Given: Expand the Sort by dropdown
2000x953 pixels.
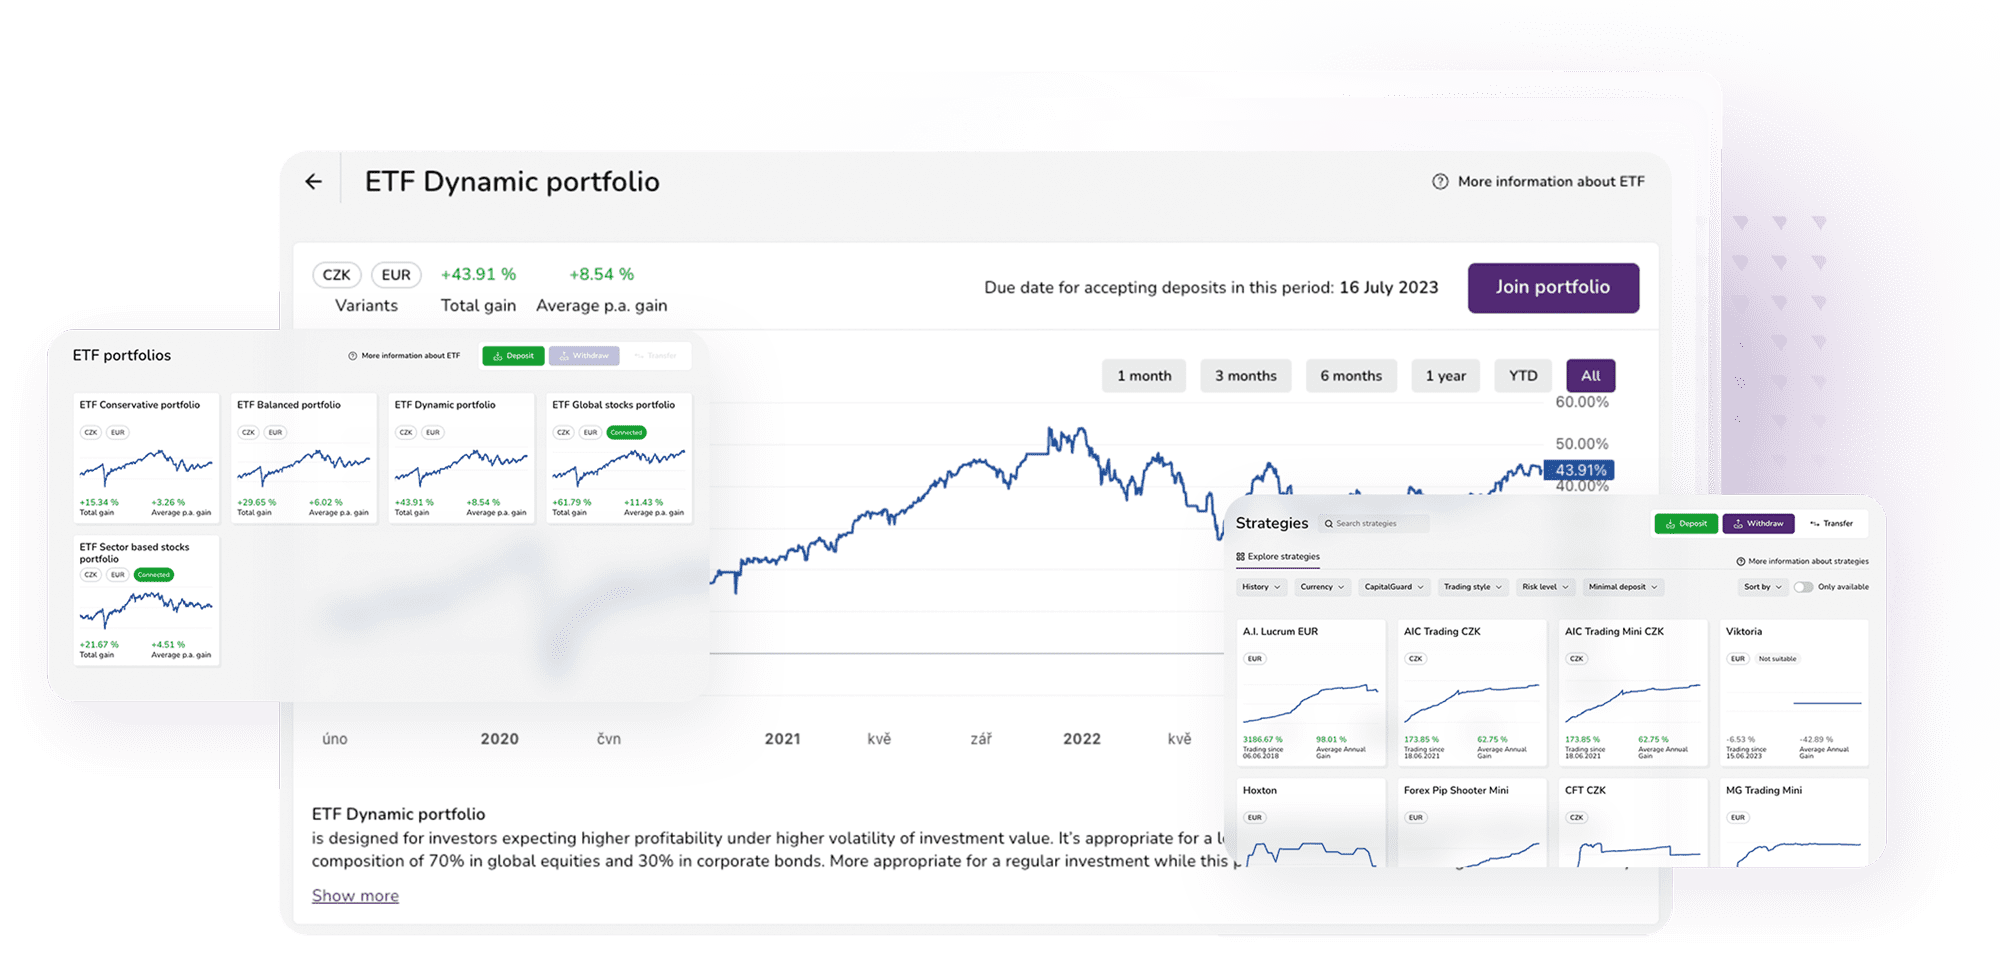Looking at the screenshot, I should (1763, 587).
